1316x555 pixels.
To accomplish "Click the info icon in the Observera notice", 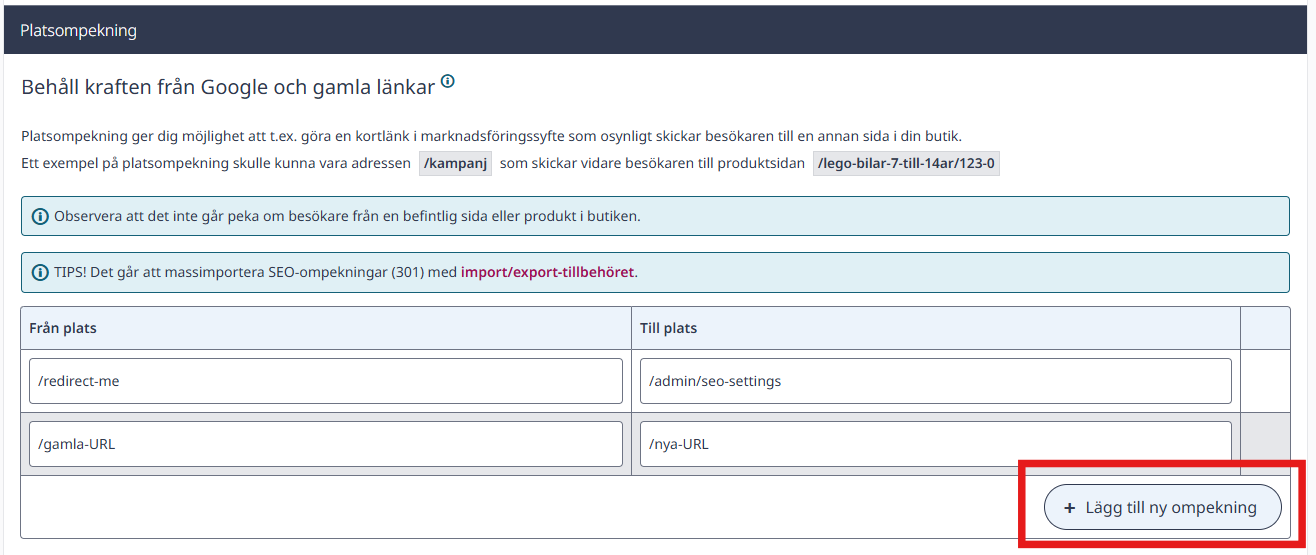I will pyautogui.click(x=40, y=216).
